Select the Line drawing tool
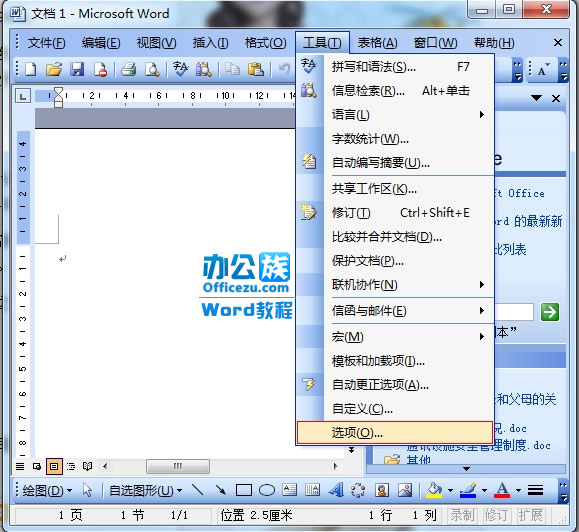Screen dimensions: 579x532 click(198, 490)
